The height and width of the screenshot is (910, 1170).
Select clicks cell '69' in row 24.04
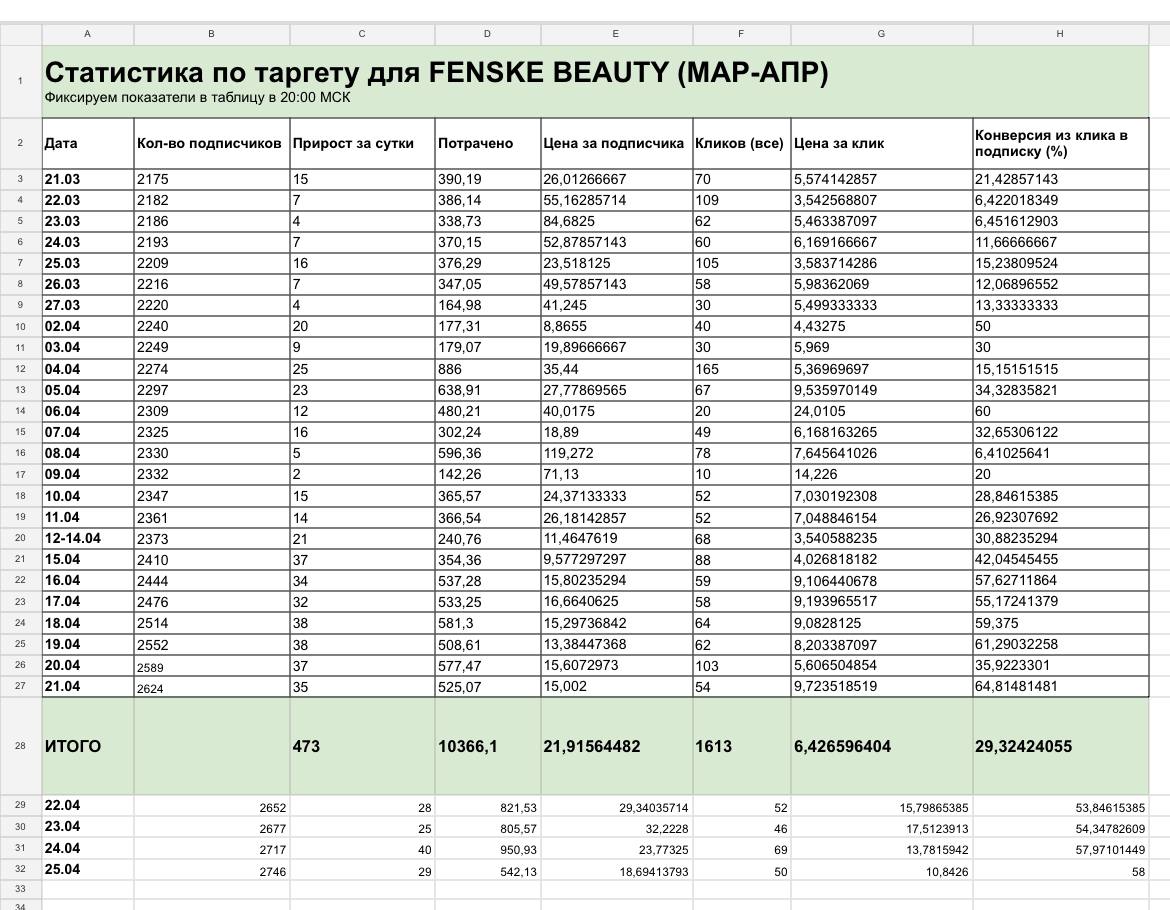(742, 849)
